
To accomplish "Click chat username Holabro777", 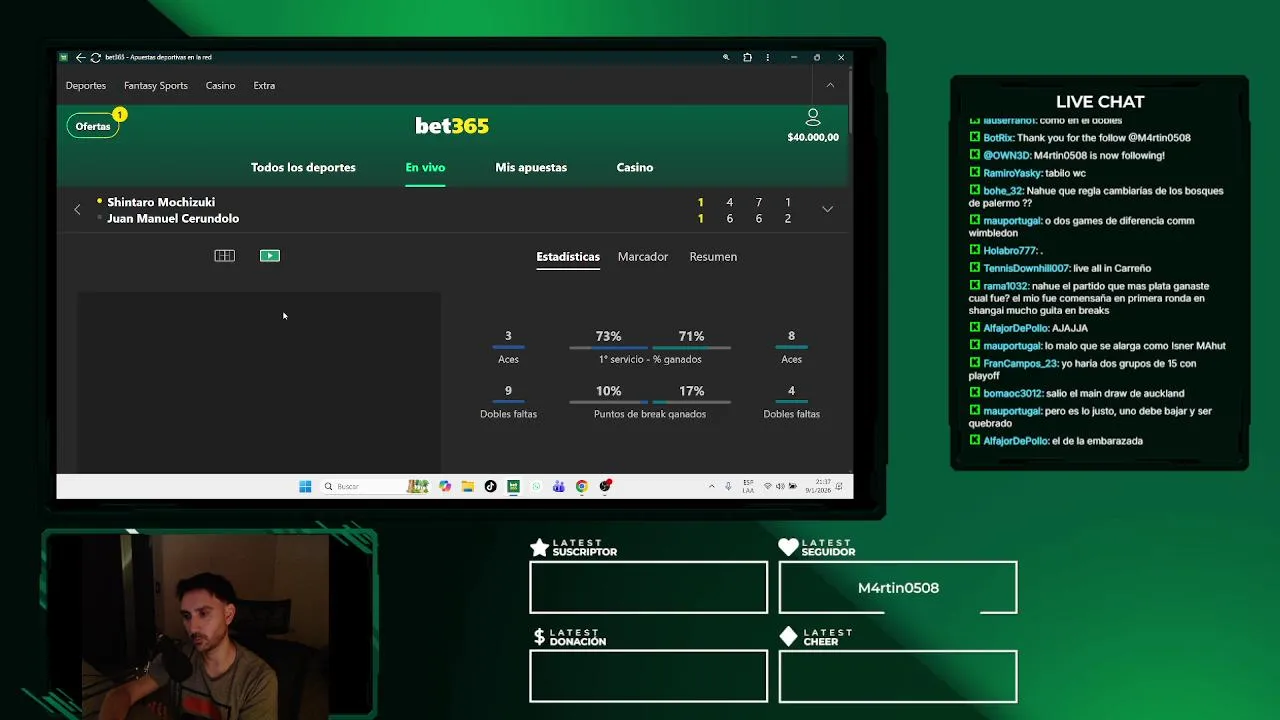I will pos(1010,251).
